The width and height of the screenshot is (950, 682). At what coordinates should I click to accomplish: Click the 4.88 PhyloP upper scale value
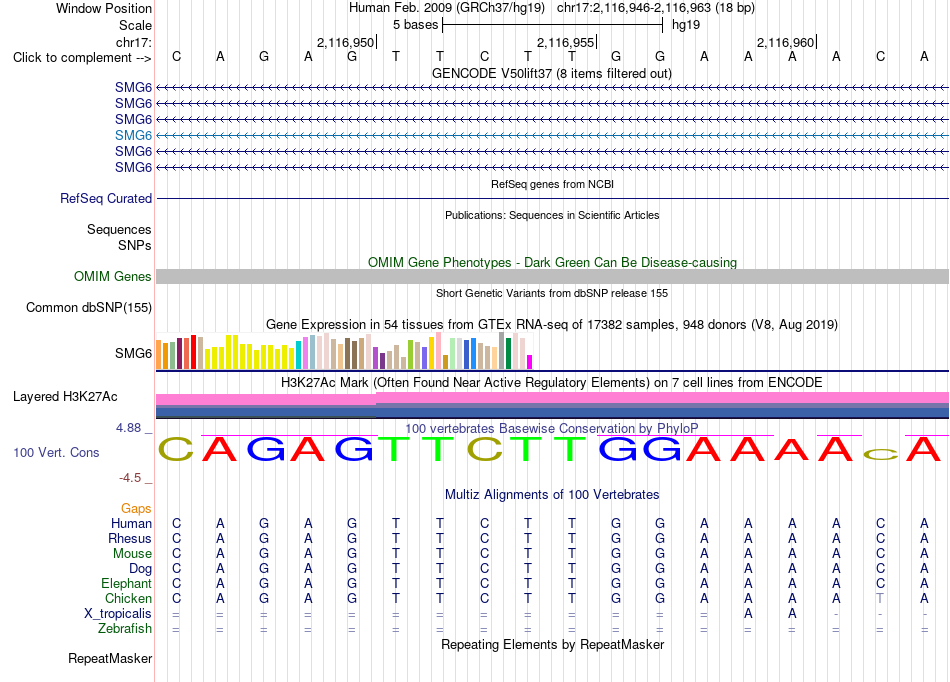[x=128, y=428]
